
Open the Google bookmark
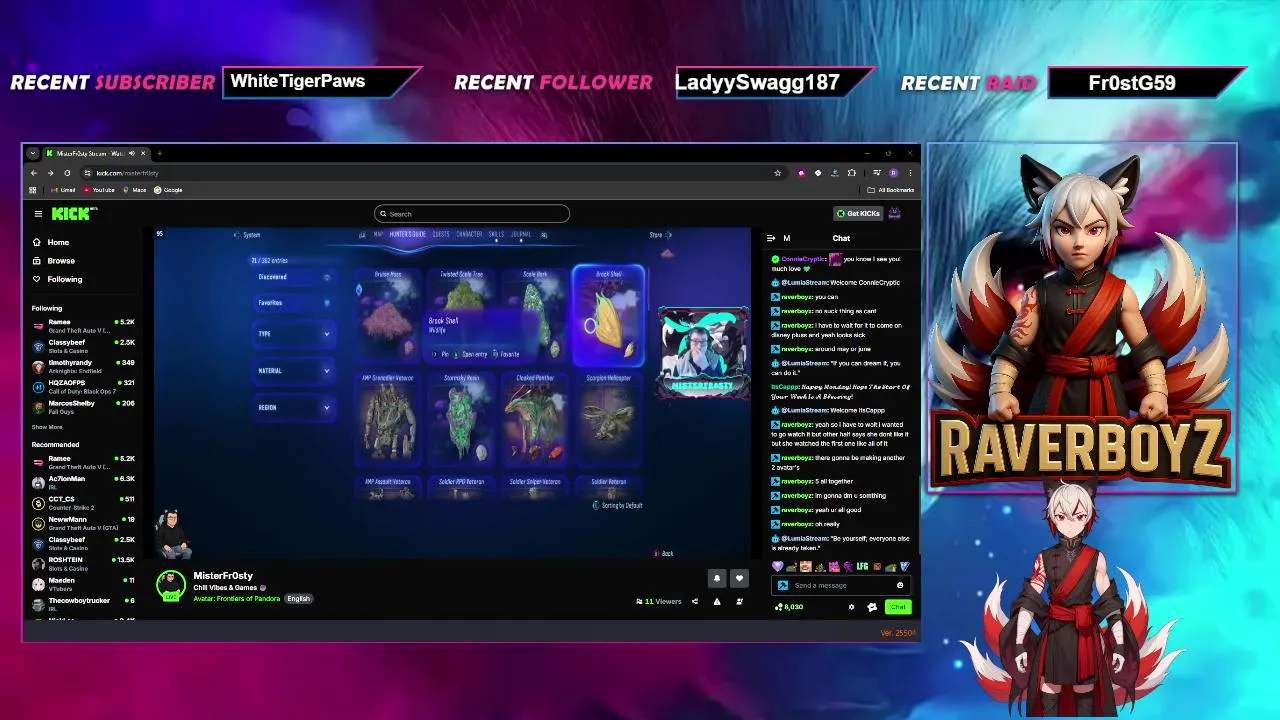(x=169, y=190)
